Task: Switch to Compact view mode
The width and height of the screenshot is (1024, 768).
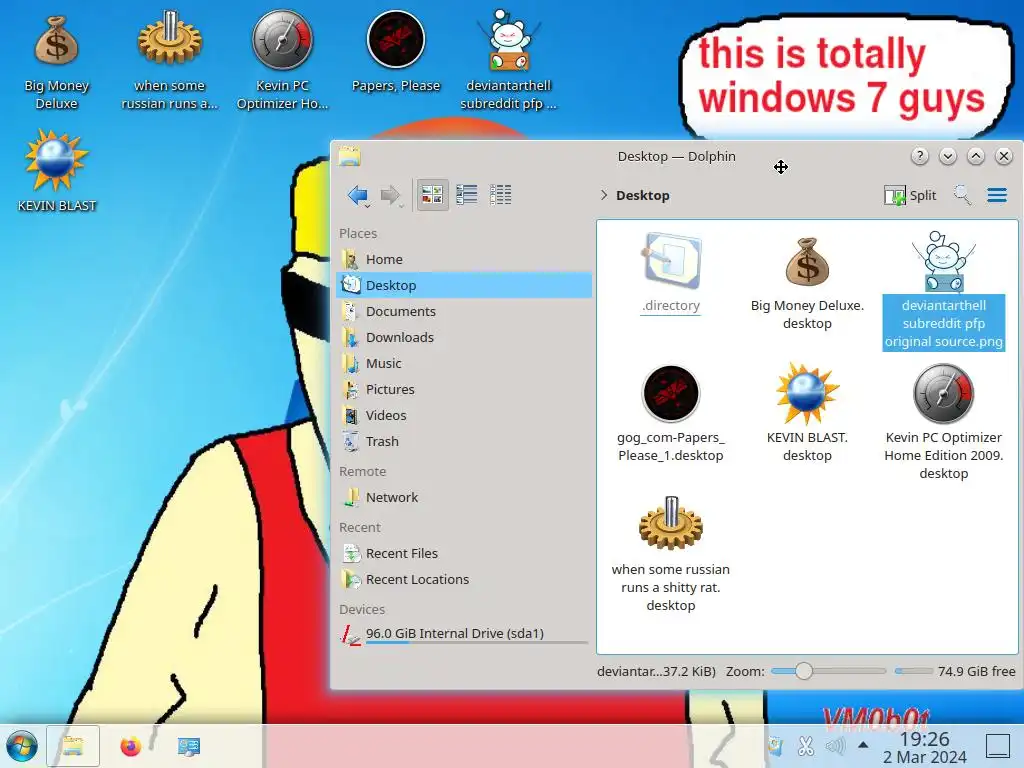Action: pyautogui.click(x=466, y=195)
